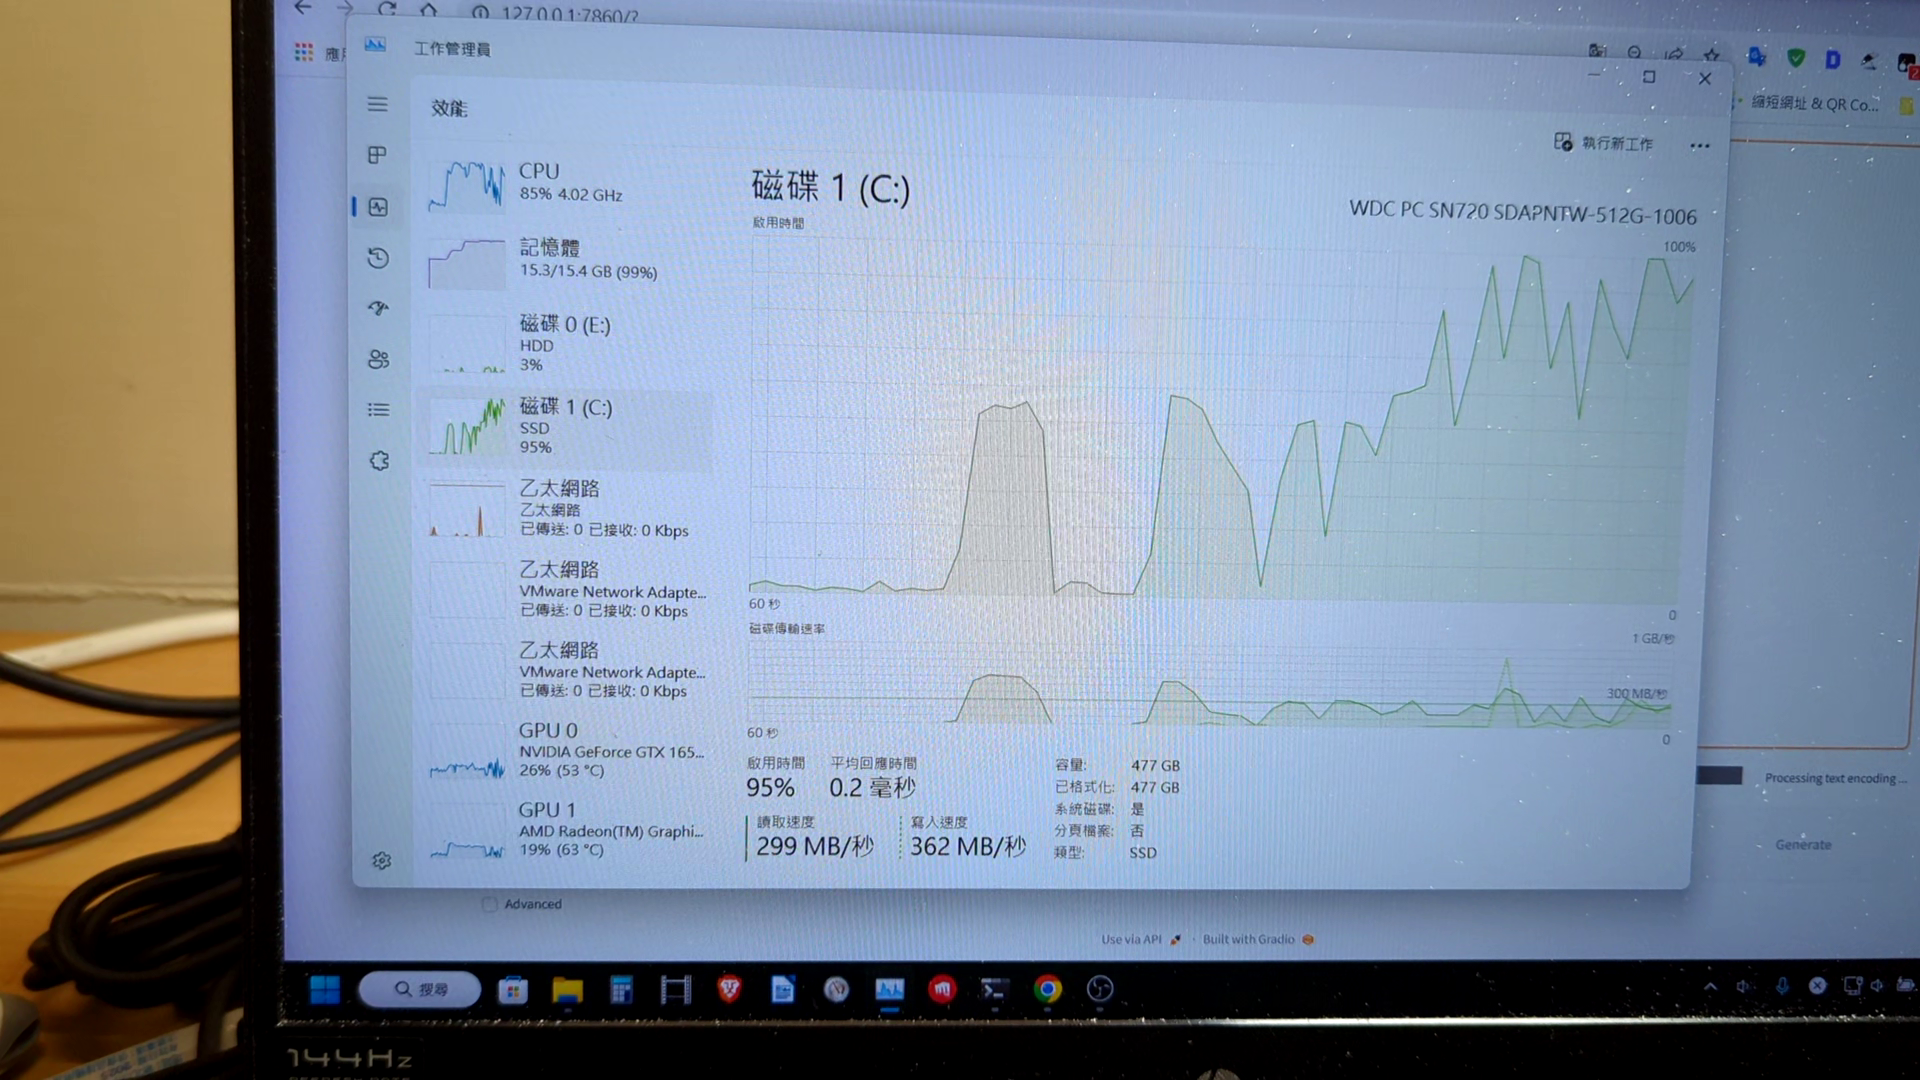Select Disk 1 (C:) SSD entry
Screen dimensions: 1920x1080
[565, 427]
